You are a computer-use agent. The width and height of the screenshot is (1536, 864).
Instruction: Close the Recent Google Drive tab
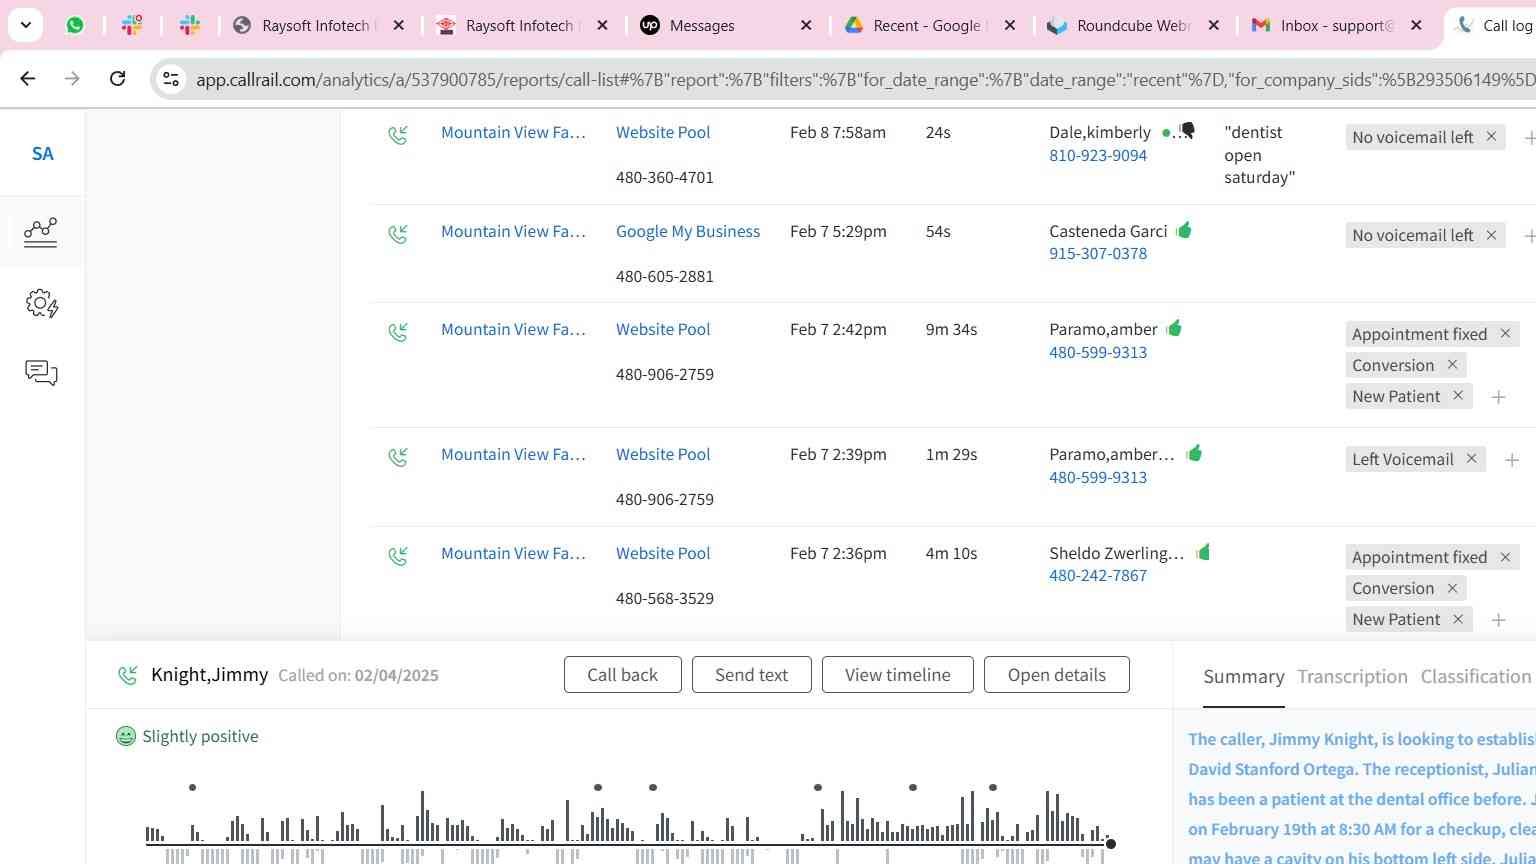click(x=1010, y=25)
